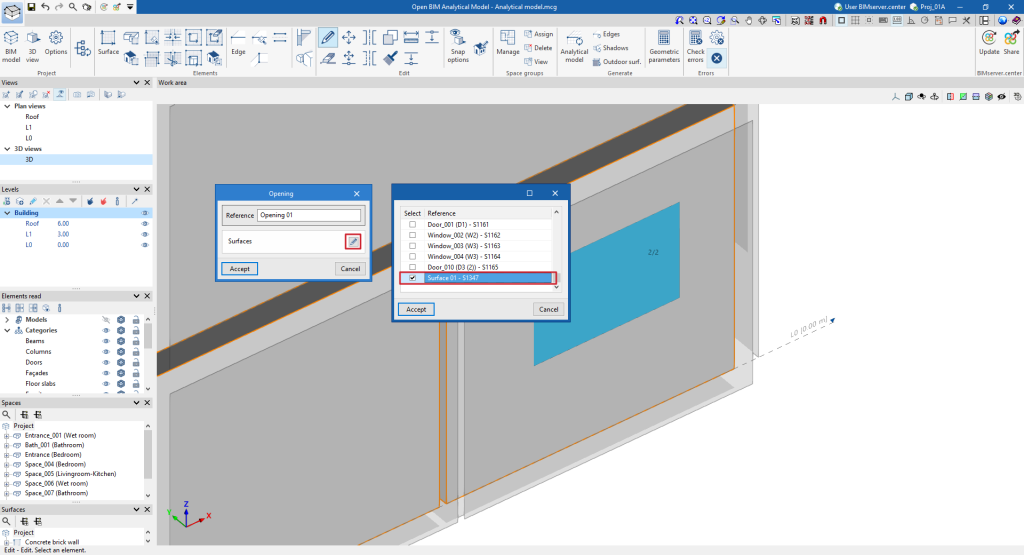1024x555 pixels.
Task: Click the Surfaces edit pencil in Opening dialog
Action: pyautogui.click(x=353, y=242)
